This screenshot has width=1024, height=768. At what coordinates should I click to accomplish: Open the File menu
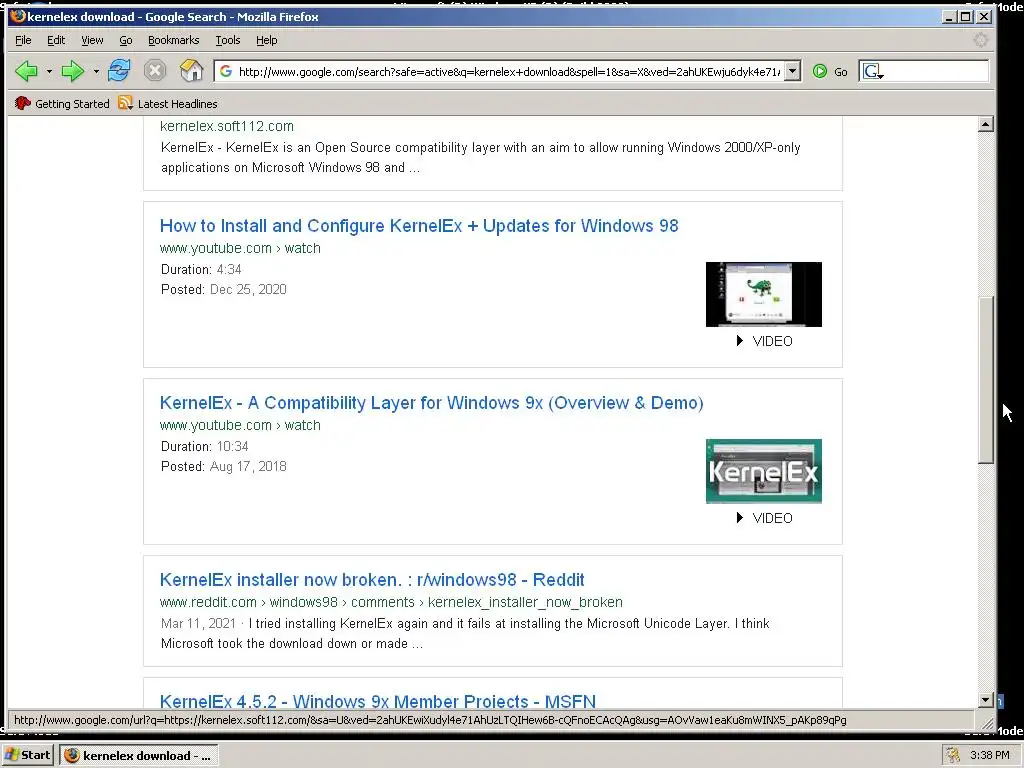click(23, 40)
